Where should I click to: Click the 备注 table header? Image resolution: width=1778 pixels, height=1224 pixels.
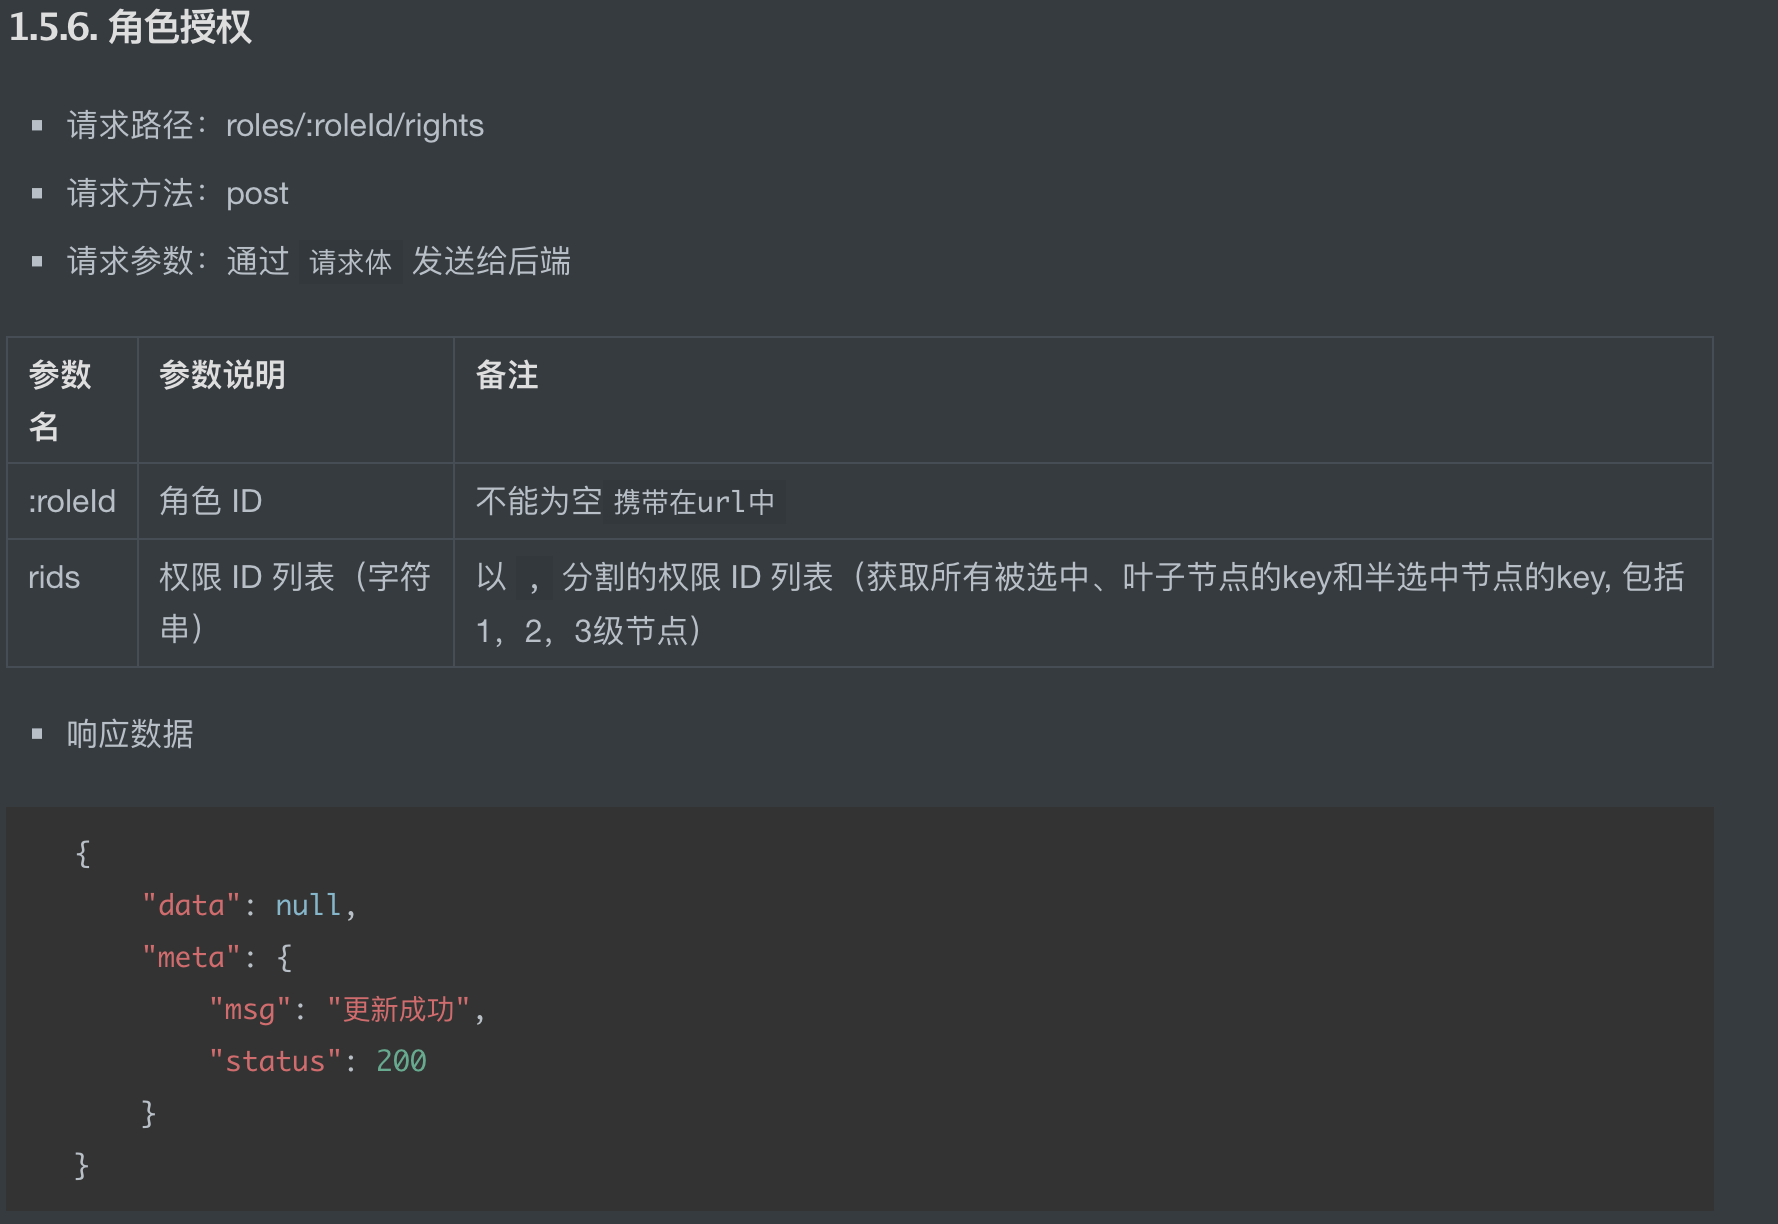1083,400
